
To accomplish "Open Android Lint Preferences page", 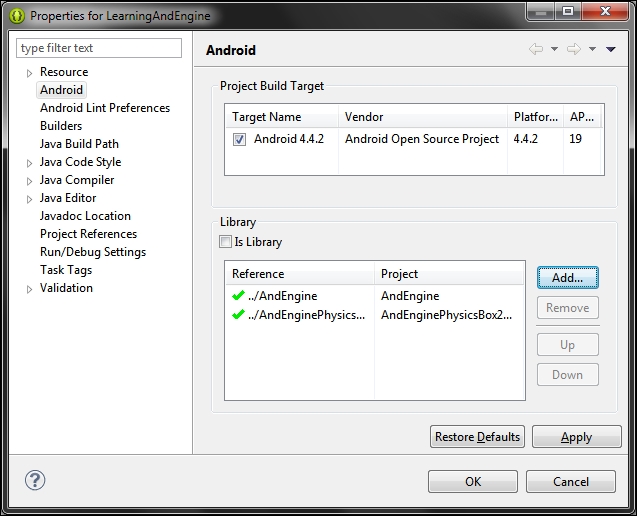I will coord(105,108).
